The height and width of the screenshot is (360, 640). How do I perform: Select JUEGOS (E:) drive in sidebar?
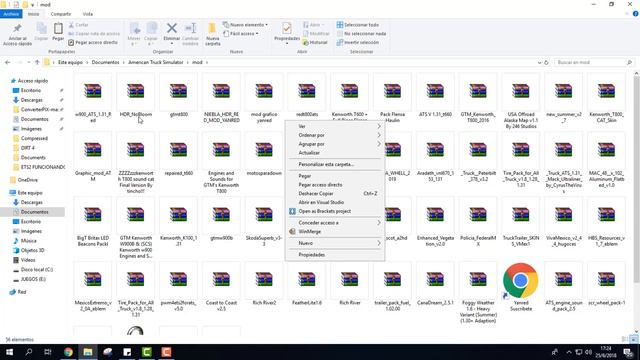(33, 280)
